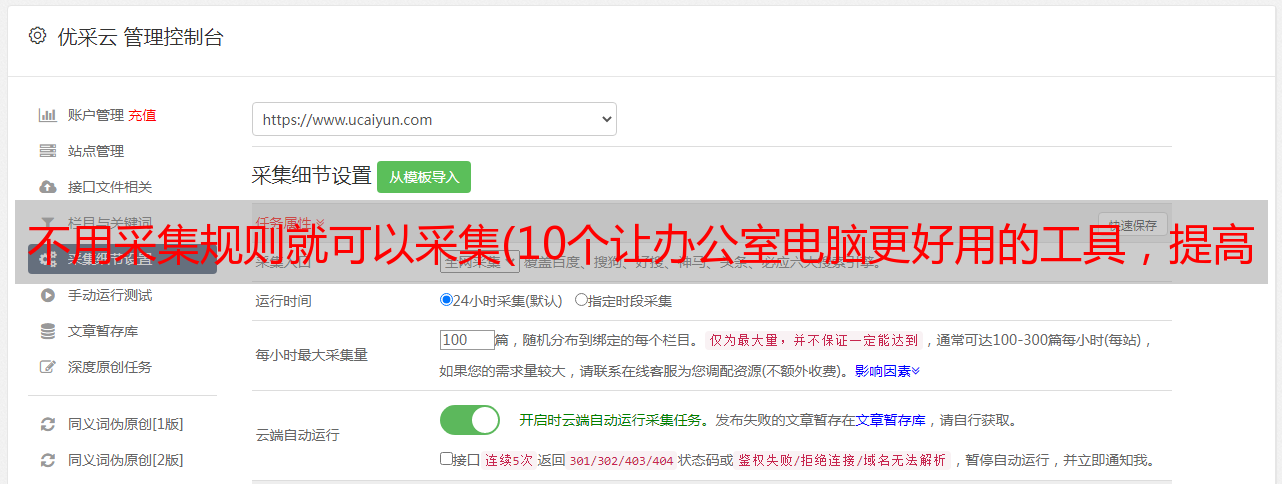This screenshot has width=1282, height=484.
Task: Click the 文章暂存库 database icon in sidebar
Action: 47,331
